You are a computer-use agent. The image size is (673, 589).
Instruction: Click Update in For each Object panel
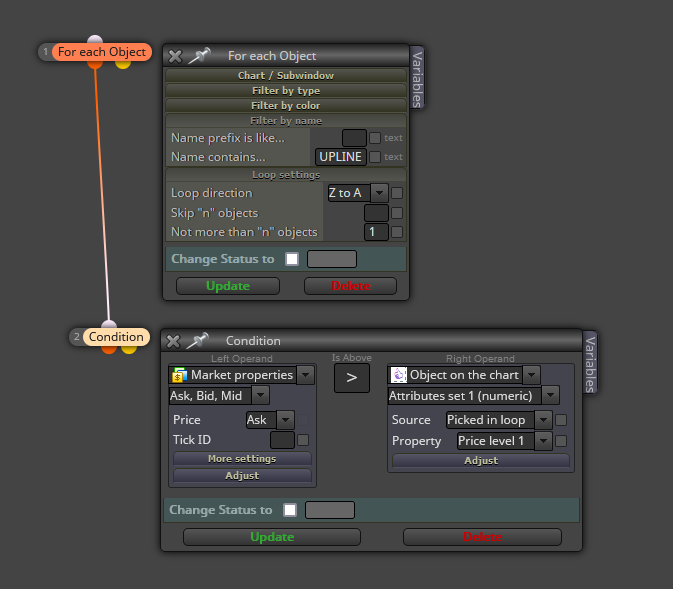(228, 286)
